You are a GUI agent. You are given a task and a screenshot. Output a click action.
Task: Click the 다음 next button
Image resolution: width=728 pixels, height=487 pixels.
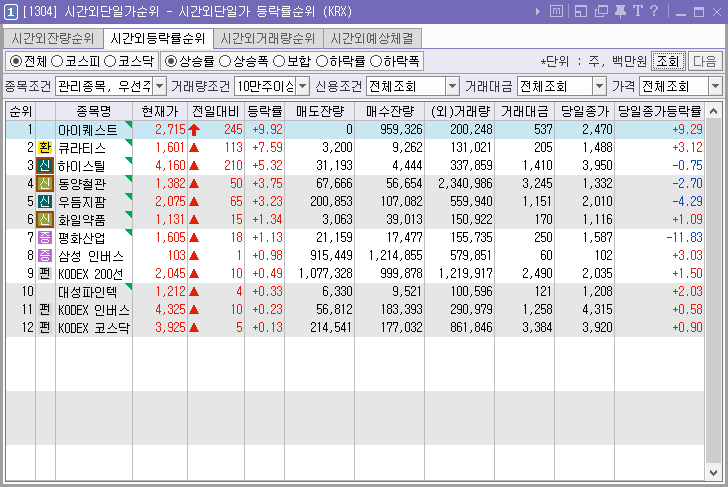click(x=704, y=61)
